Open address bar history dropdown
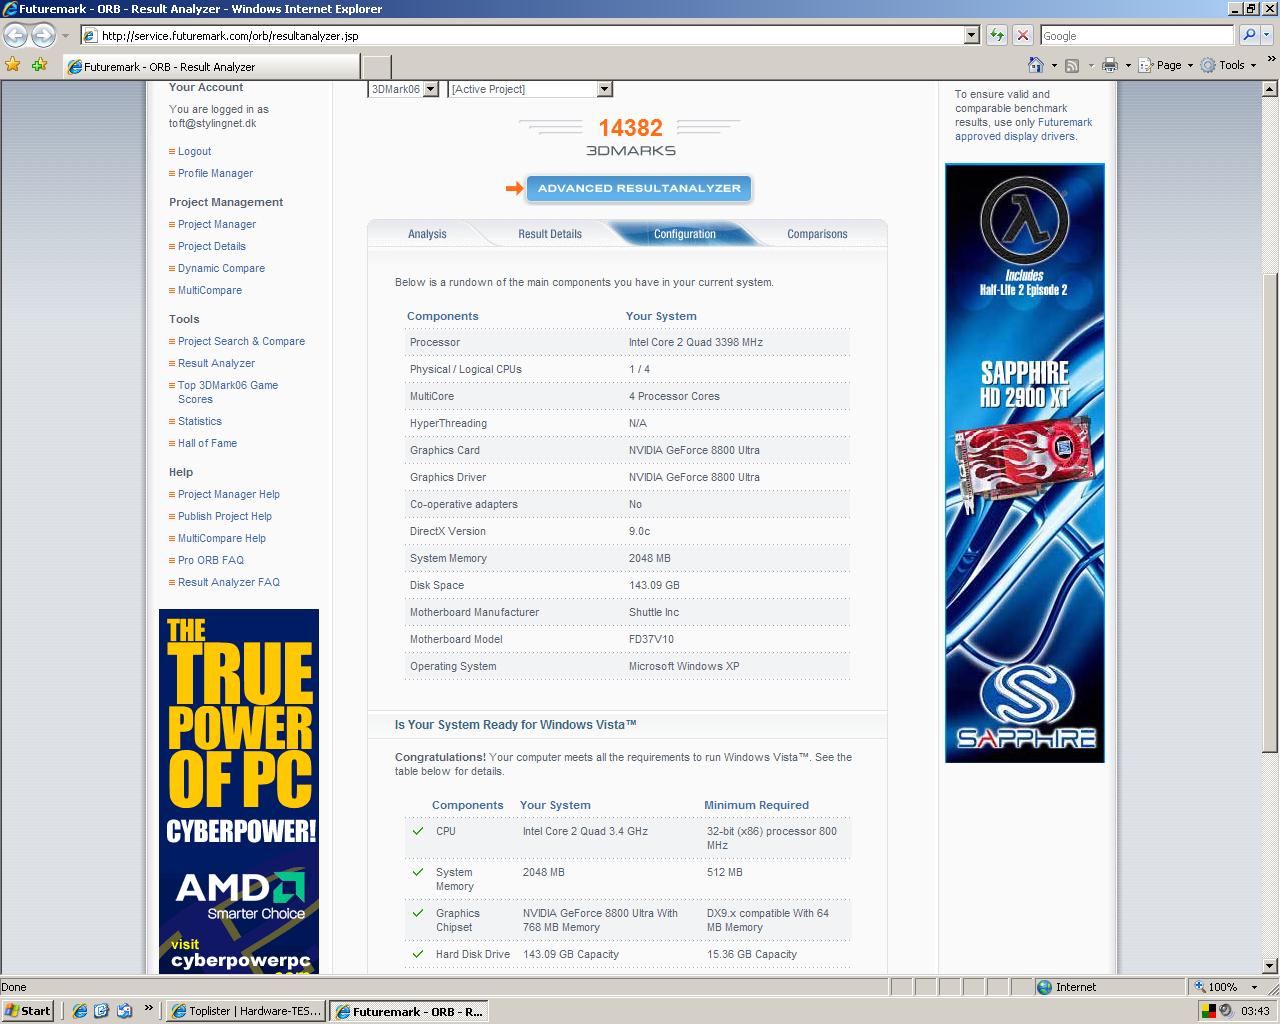Screen dimensions: 1280x1024 pyautogui.click(x=971, y=35)
